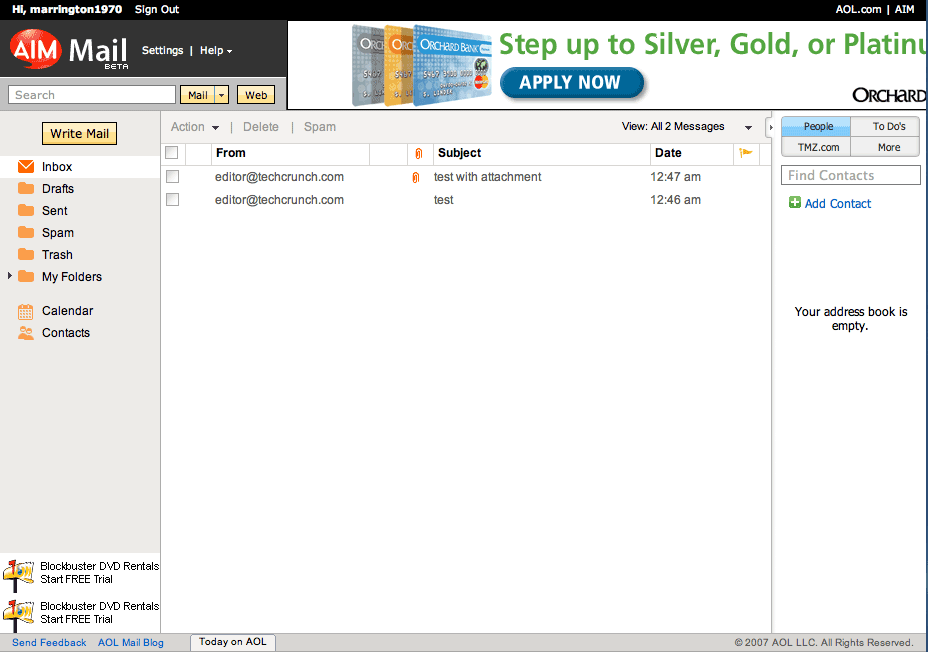Click the Add Contact link
The height and width of the screenshot is (652, 928).
(837, 204)
